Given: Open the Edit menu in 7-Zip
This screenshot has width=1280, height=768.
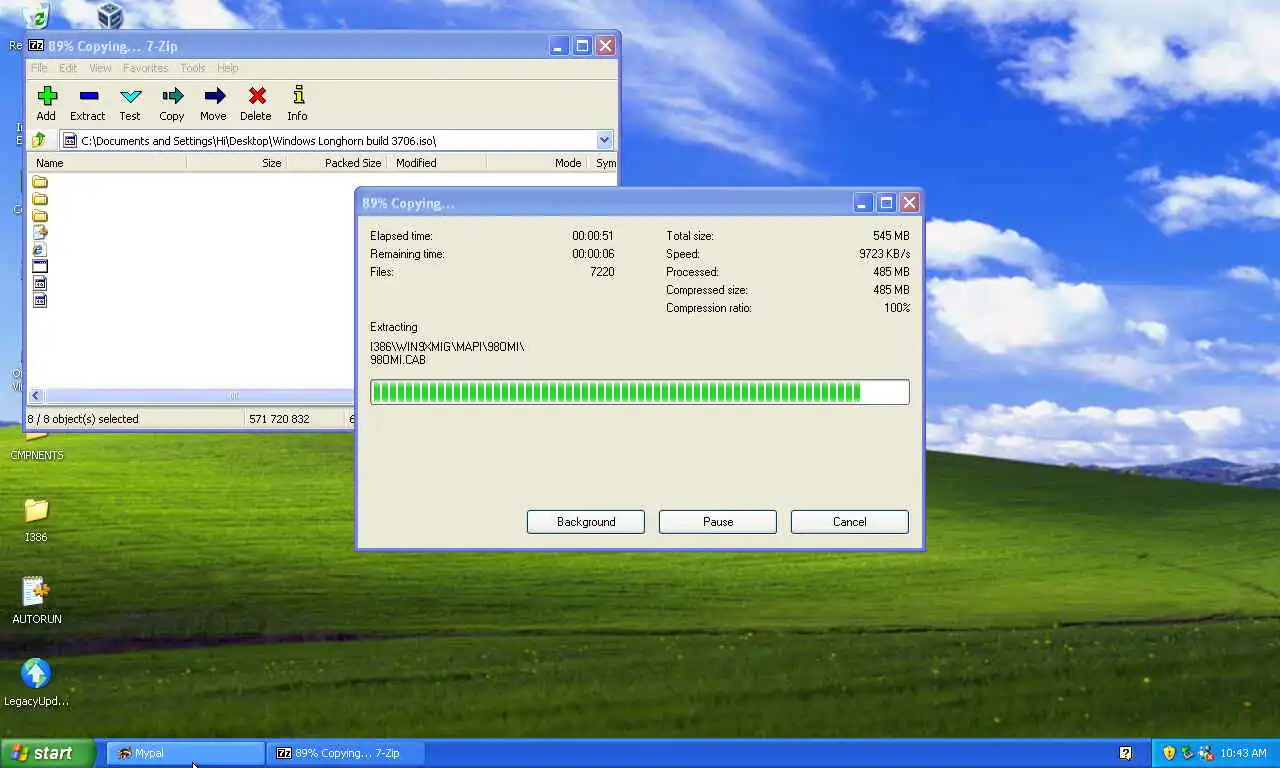Looking at the screenshot, I should coord(68,68).
